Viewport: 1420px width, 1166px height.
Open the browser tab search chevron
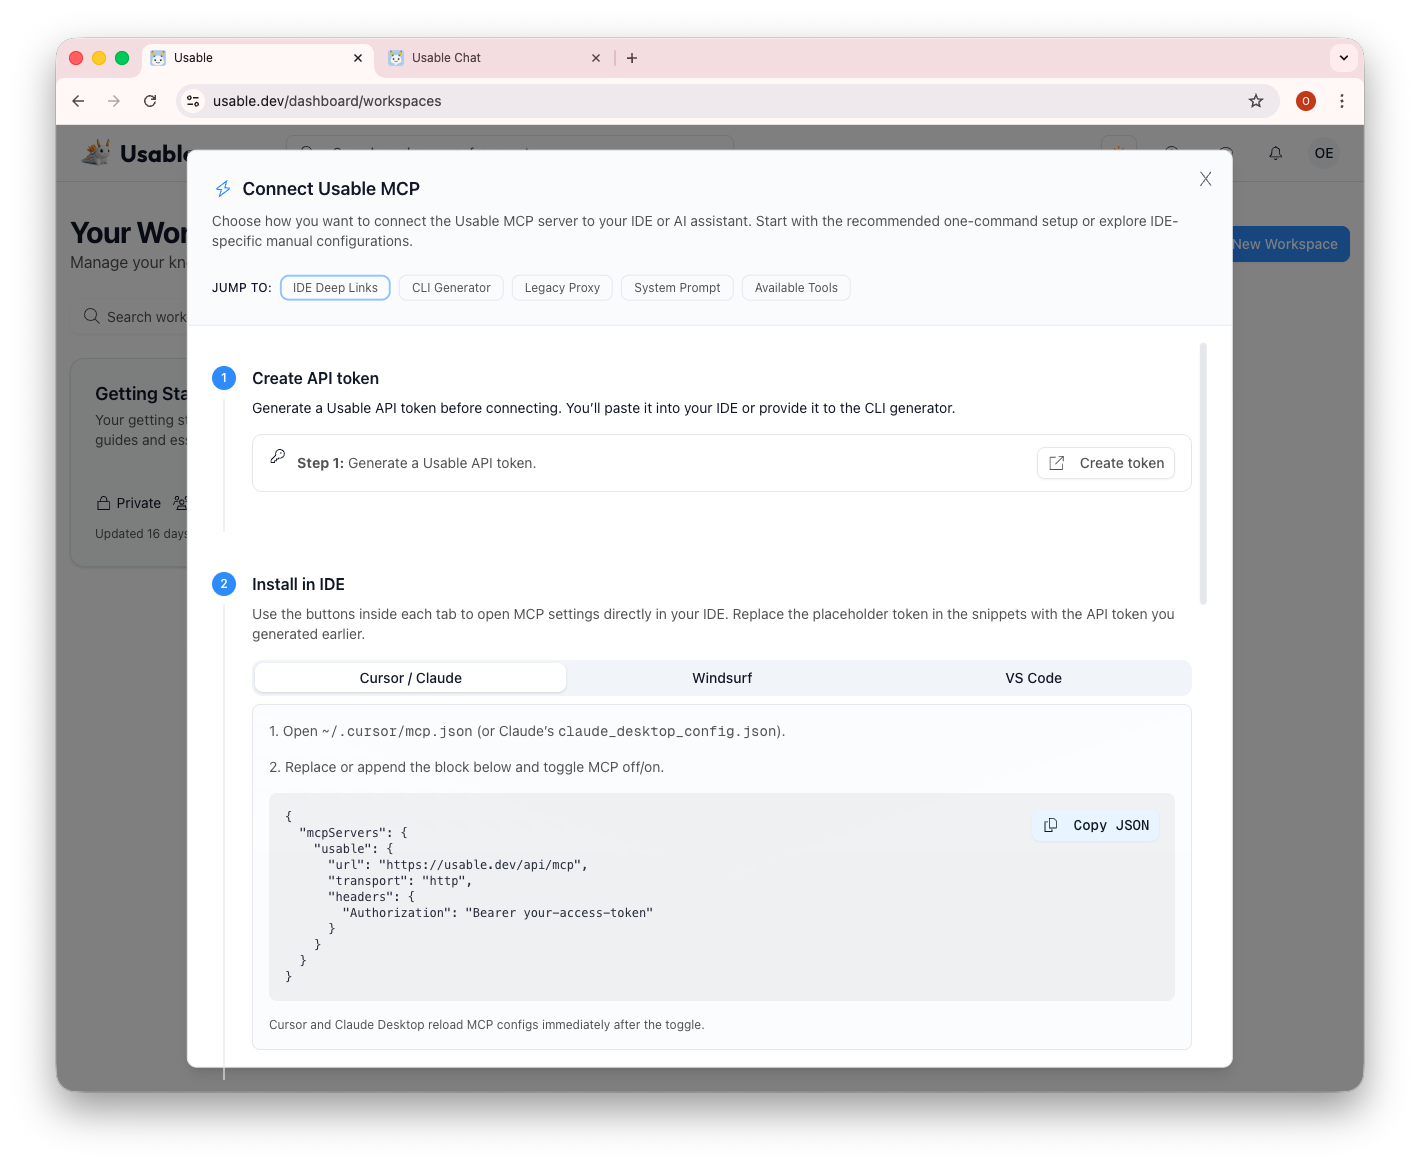(x=1343, y=57)
